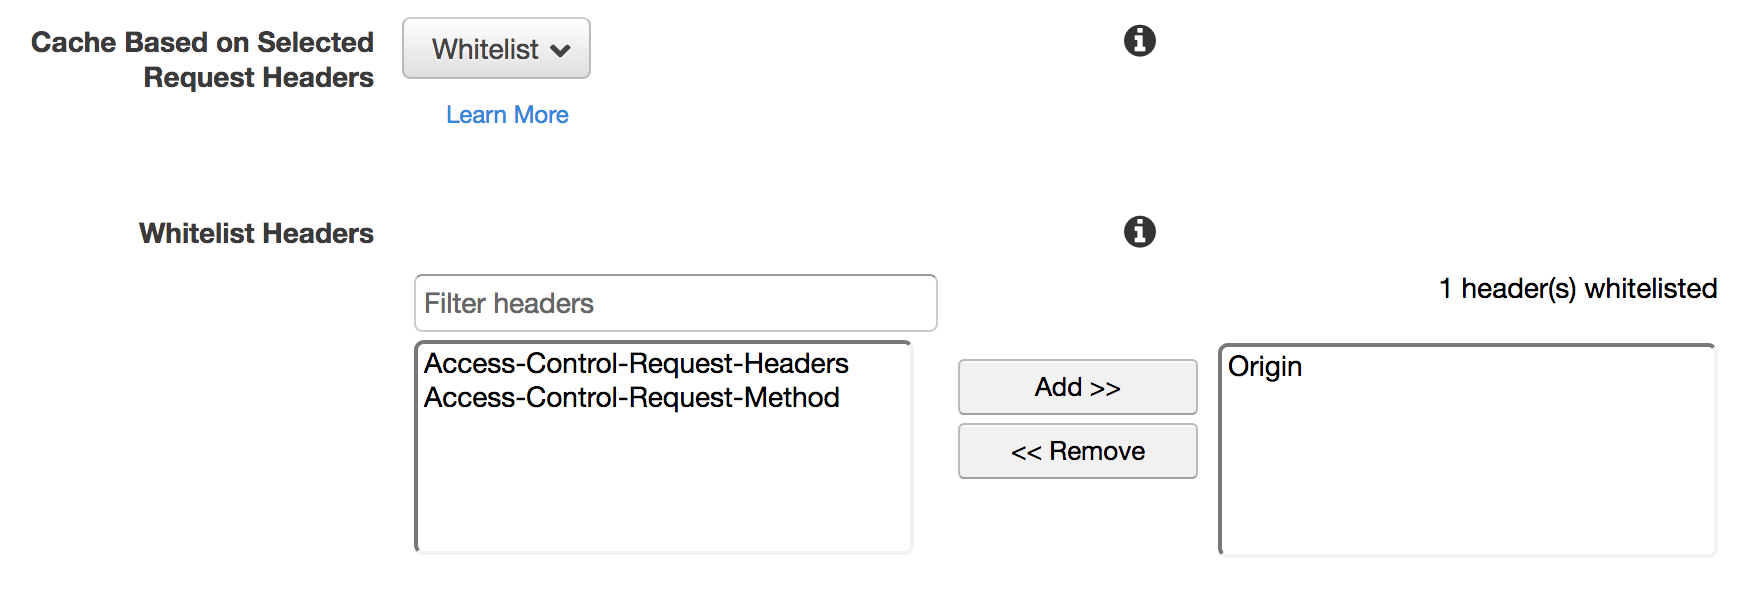This screenshot has width=1750, height=590.
Task: Click info icon for Cache Based on Selected Request Headers
Action: click(x=1139, y=41)
